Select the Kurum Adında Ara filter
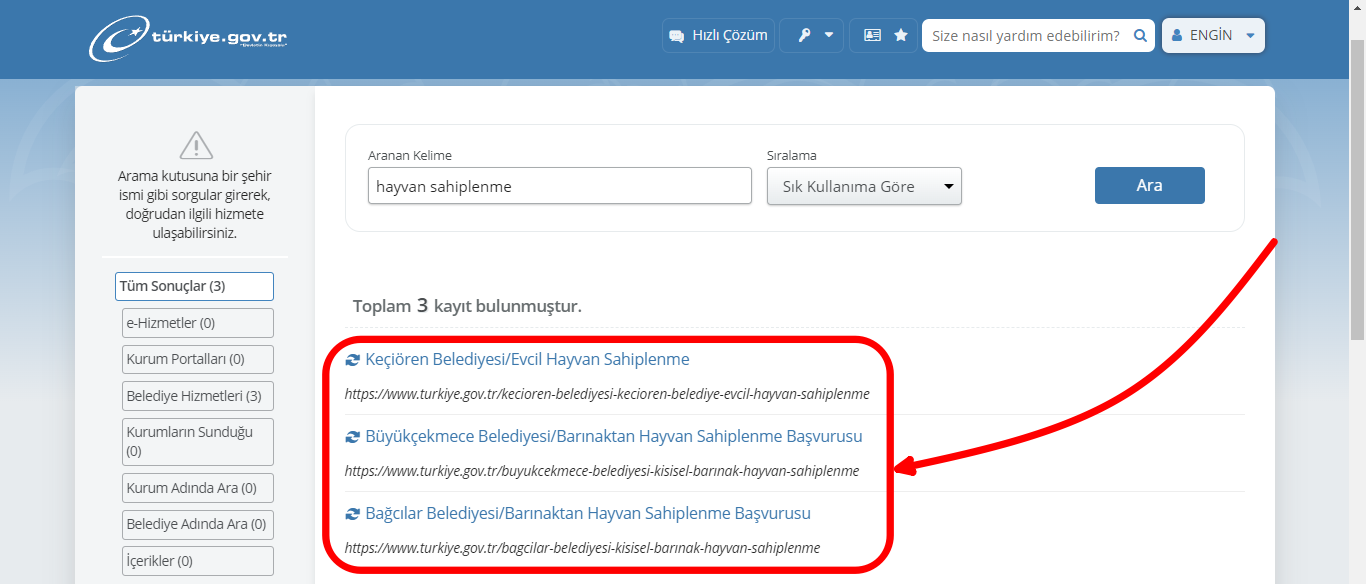Screen dimensions: 1366x584 197,487
